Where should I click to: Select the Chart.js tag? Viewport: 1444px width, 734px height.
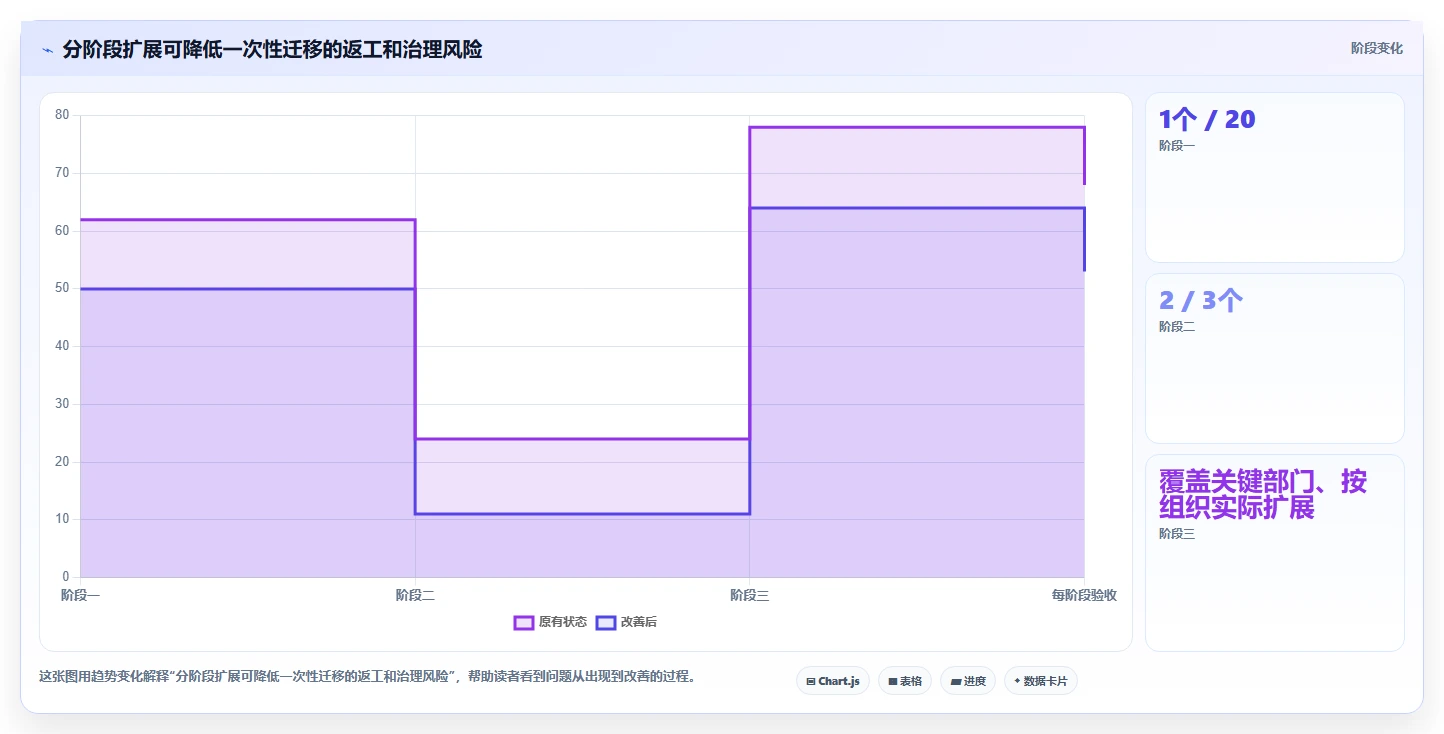[833, 681]
